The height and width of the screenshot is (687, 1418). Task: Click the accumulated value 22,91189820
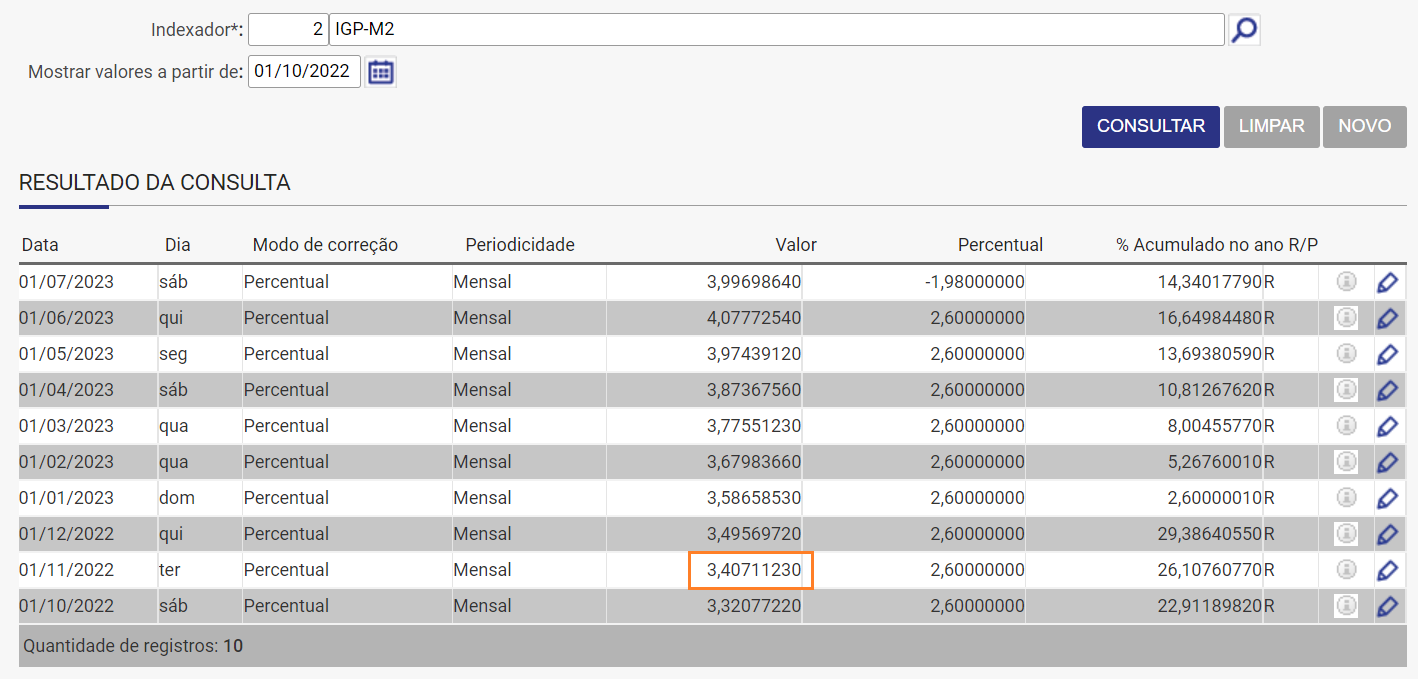coord(1210,606)
